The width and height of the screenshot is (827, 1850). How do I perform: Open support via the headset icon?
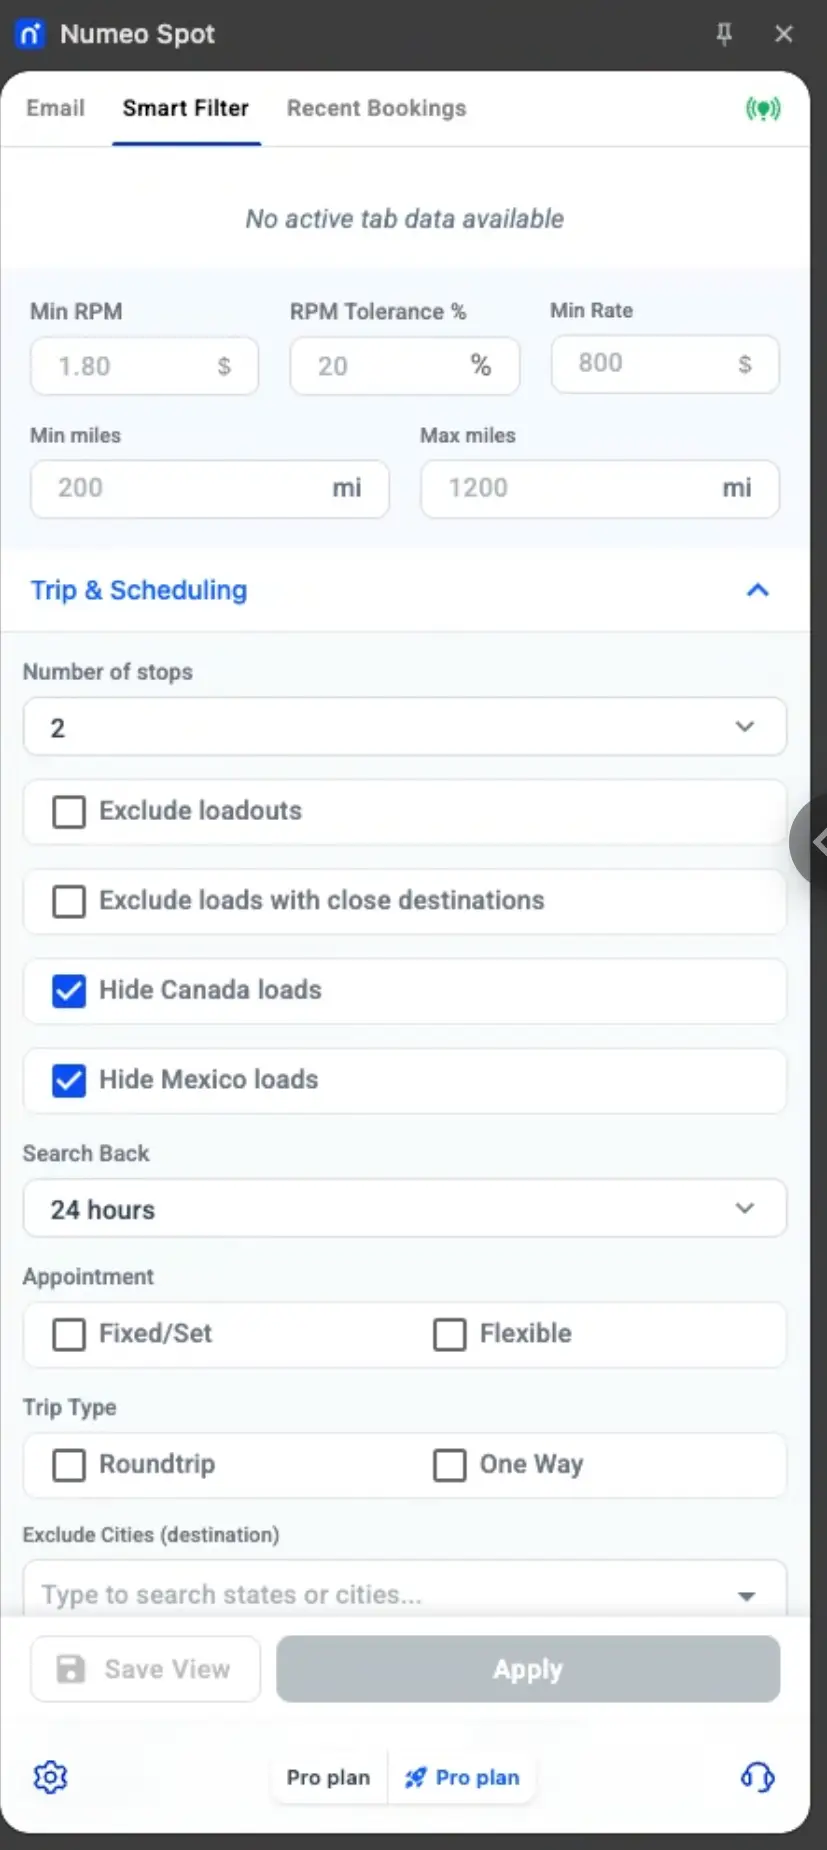757,1777
